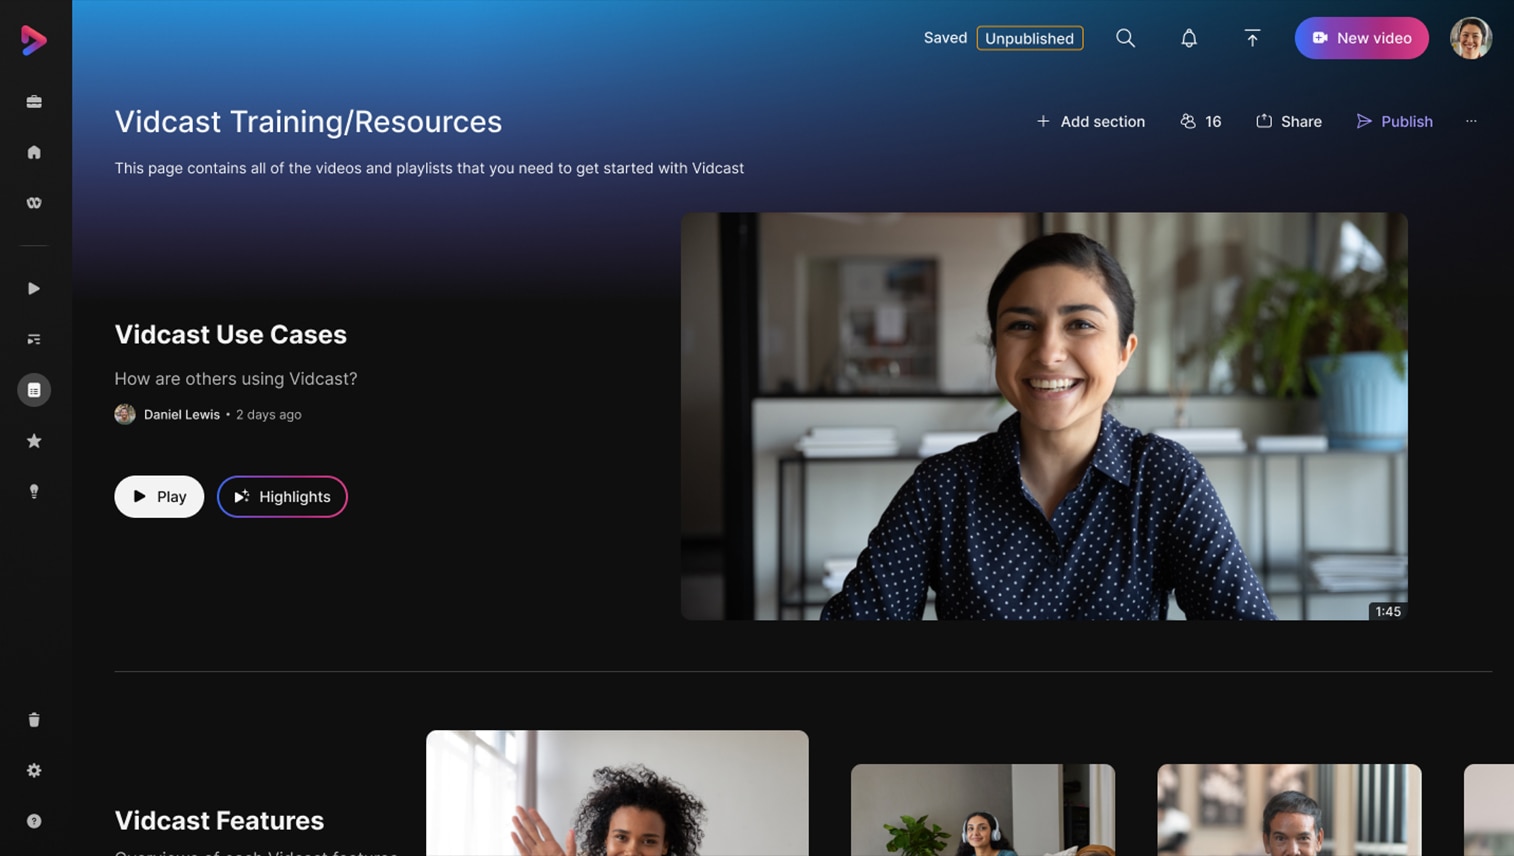Open the trash bin icon
This screenshot has width=1514, height=856.
point(34,720)
